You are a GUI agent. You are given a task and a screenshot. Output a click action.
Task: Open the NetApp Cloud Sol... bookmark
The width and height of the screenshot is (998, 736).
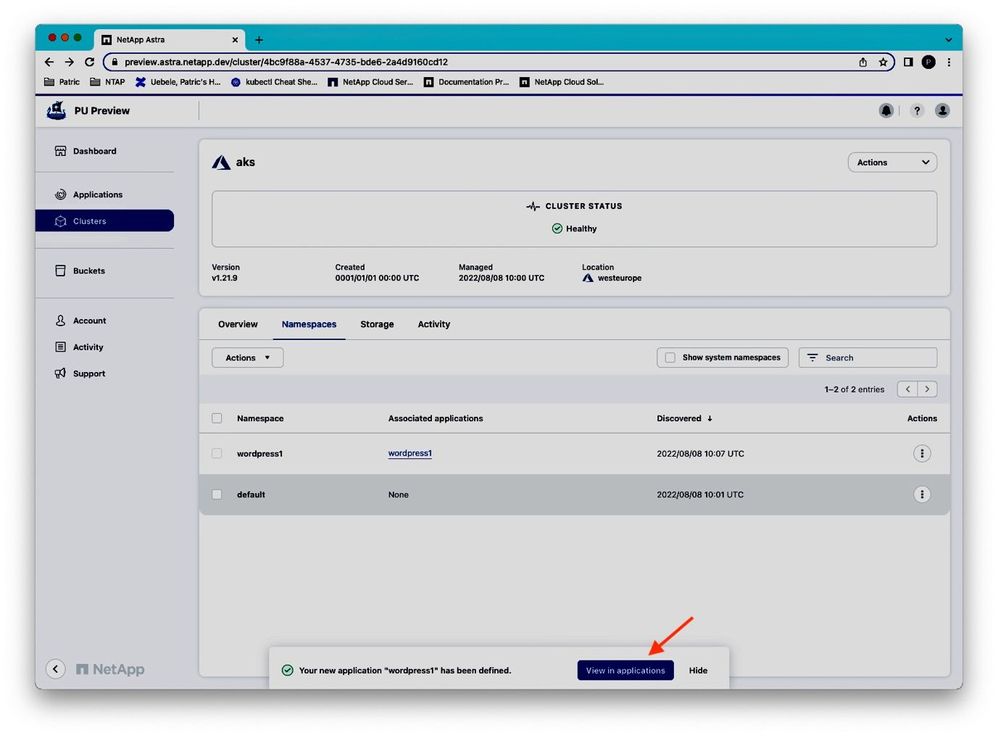point(562,81)
